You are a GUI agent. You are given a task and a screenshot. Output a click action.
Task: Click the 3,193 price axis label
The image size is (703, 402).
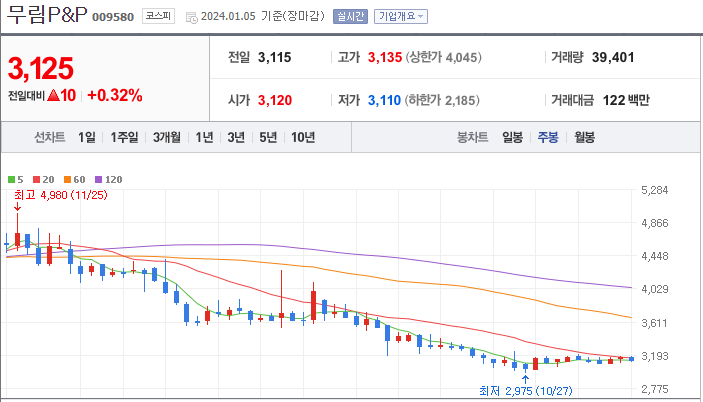tap(655, 356)
